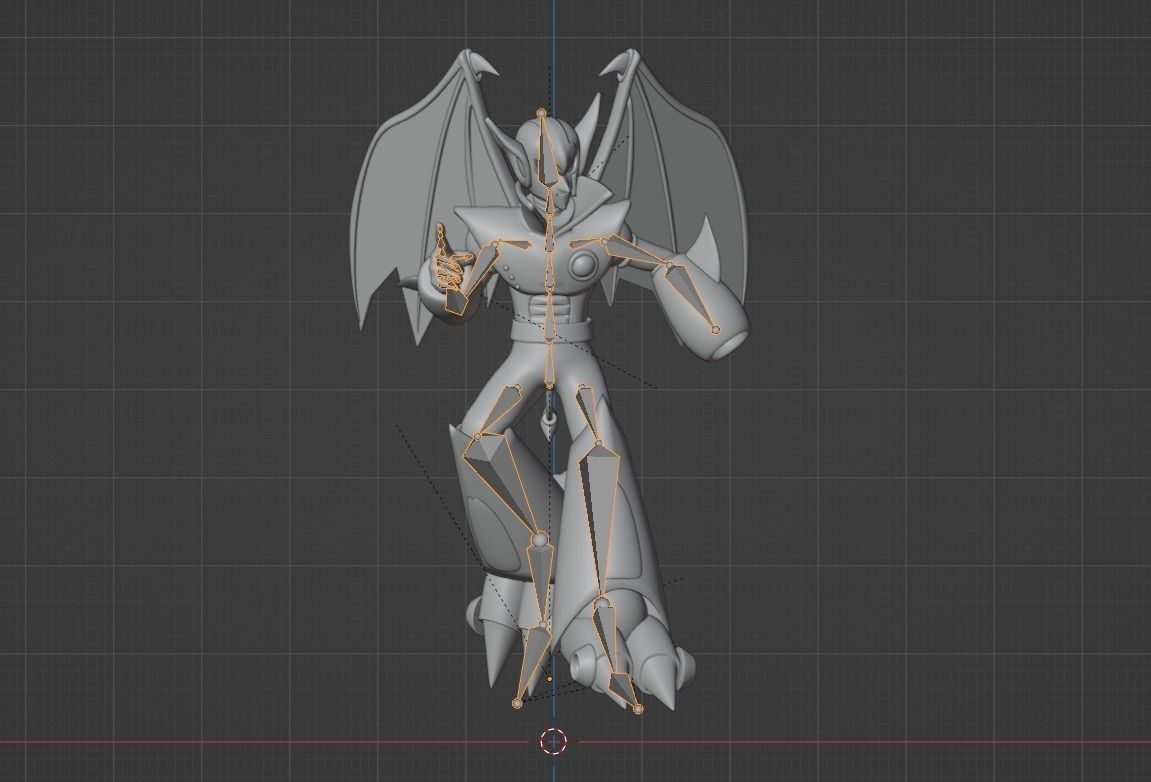Click the ankle joint sphere of the straight leg
The height and width of the screenshot is (782, 1151).
(x=602, y=604)
